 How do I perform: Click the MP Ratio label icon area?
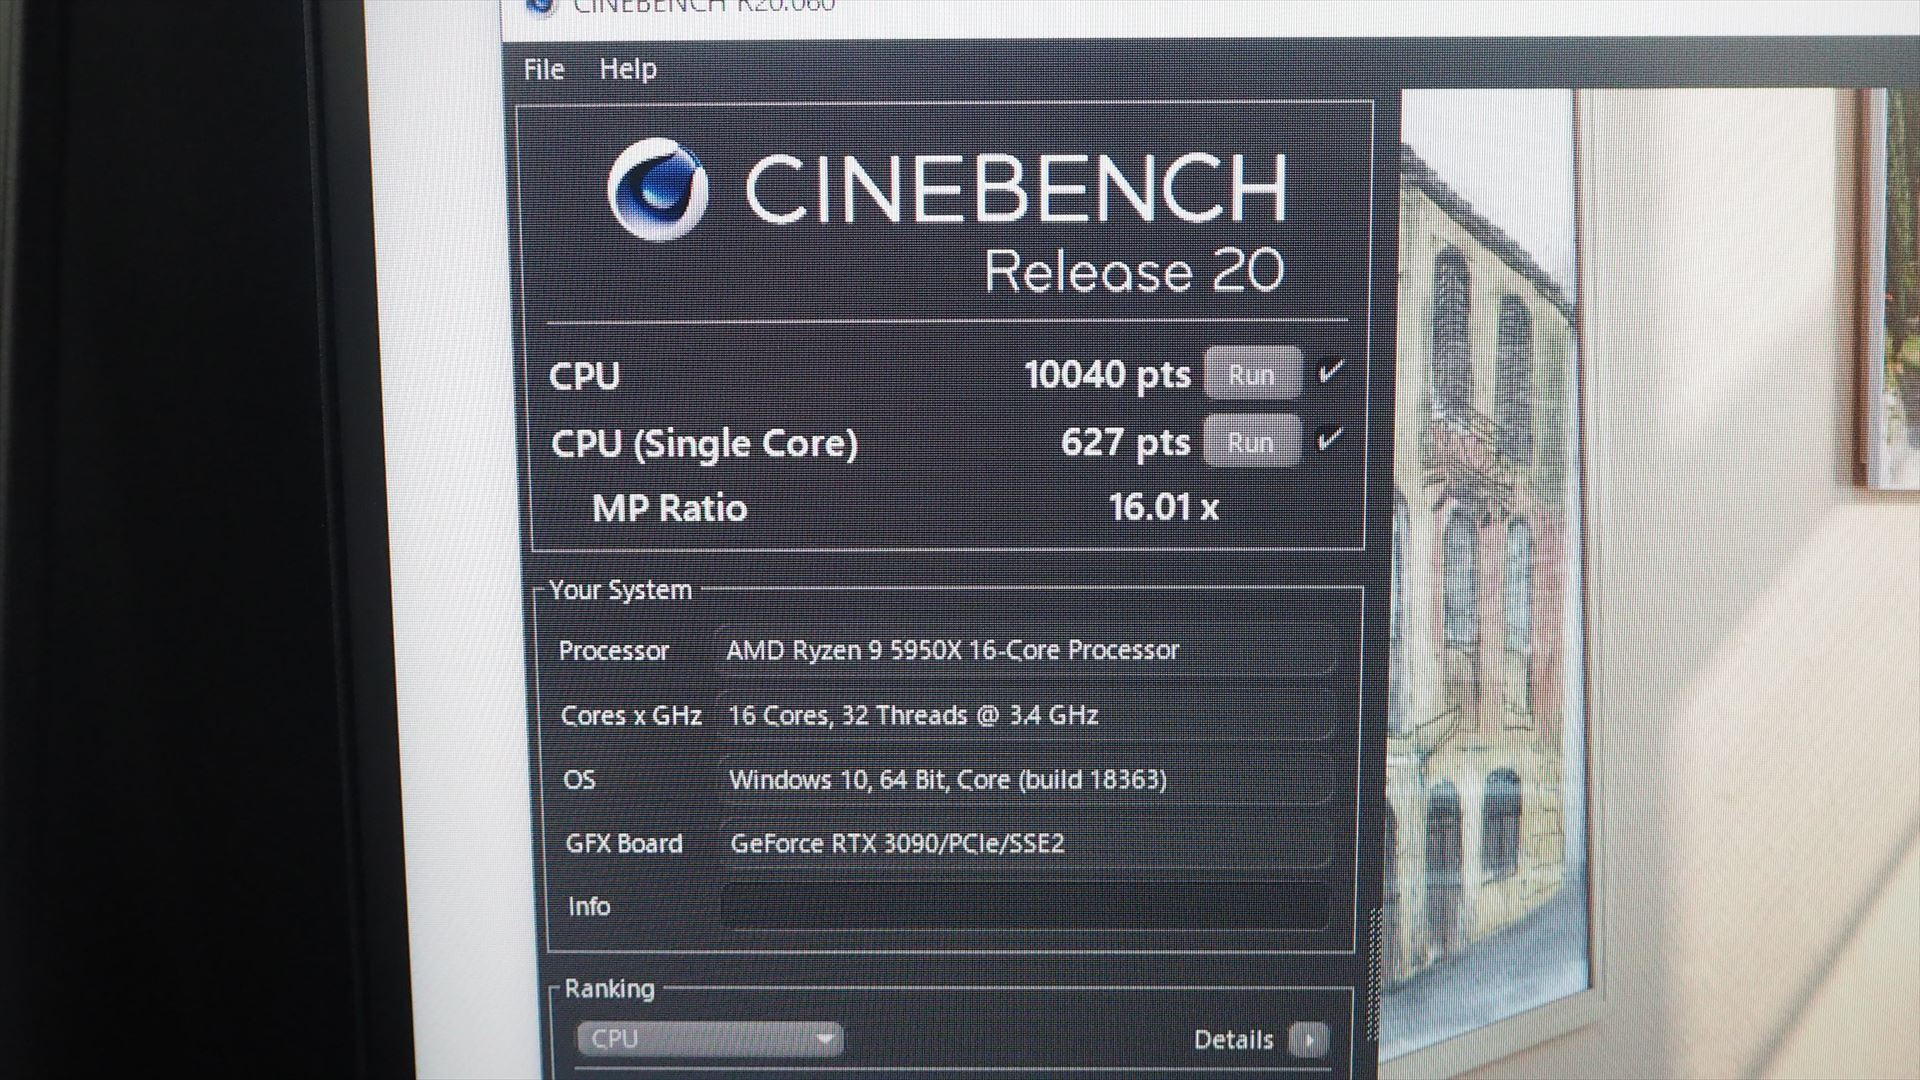[x=667, y=508]
